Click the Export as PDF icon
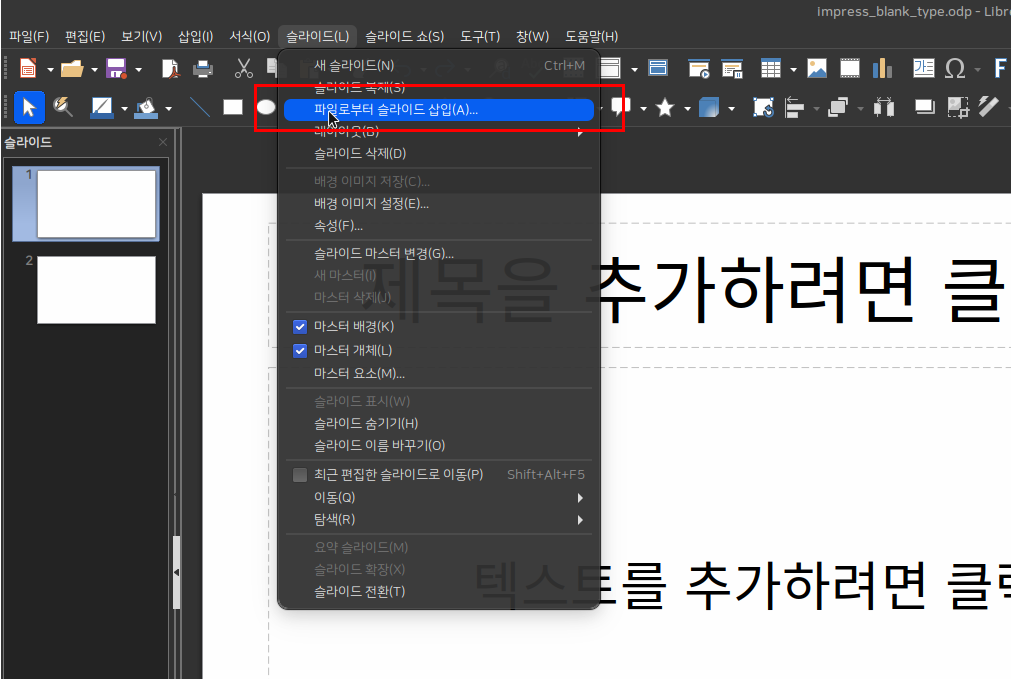 tap(171, 68)
